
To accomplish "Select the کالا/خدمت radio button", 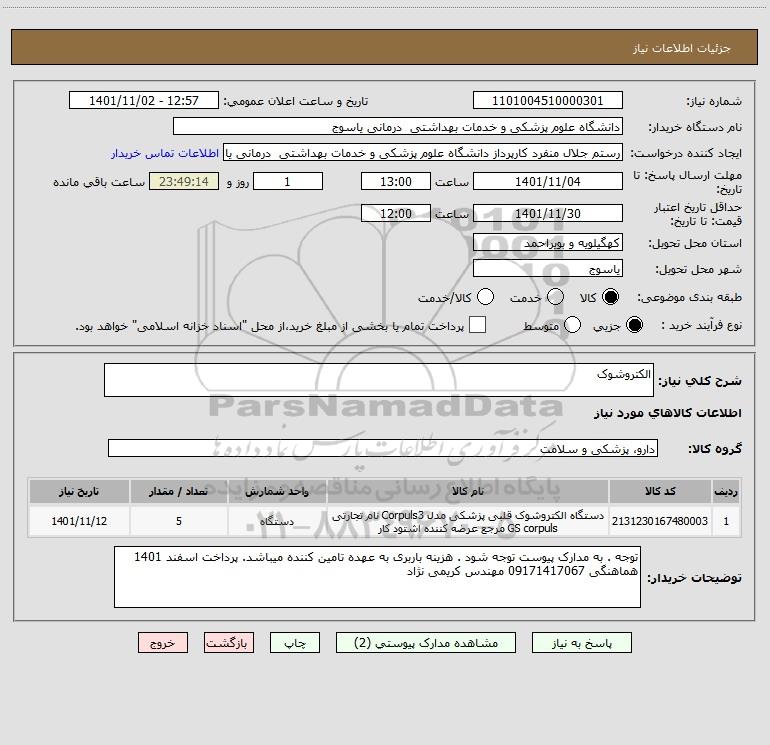I will coord(485,297).
